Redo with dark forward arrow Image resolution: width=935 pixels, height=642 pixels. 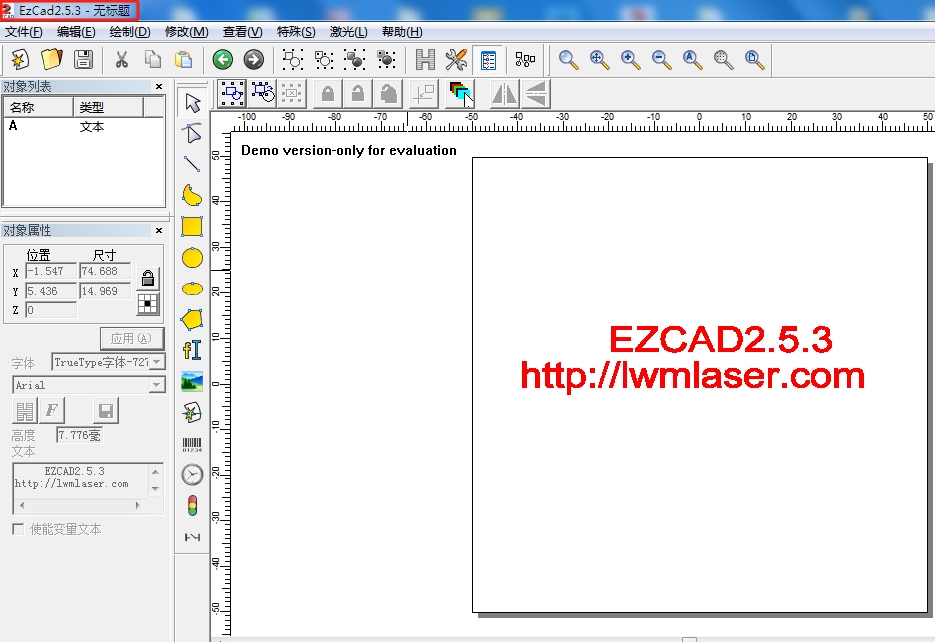[253, 60]
